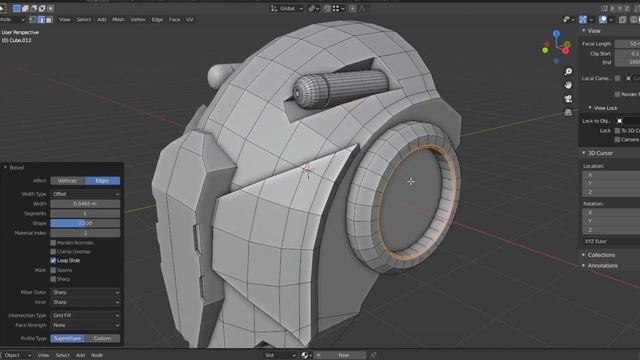The height and width of the screenshot is (360, 640).
Task: Enable Clamp Overlap checkbox
Action: coord(53,252)
